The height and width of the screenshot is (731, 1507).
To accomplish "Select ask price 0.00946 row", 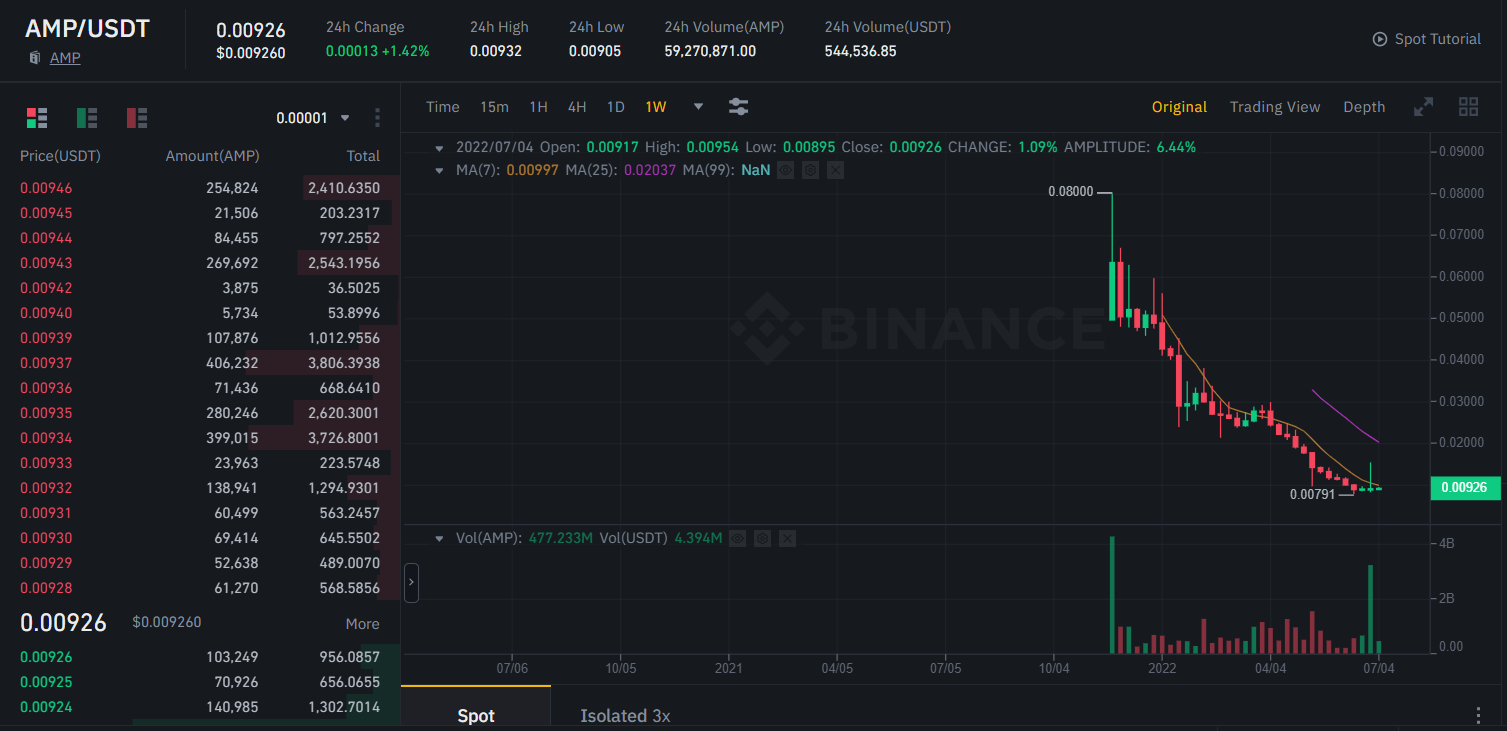I will point(200,188).
